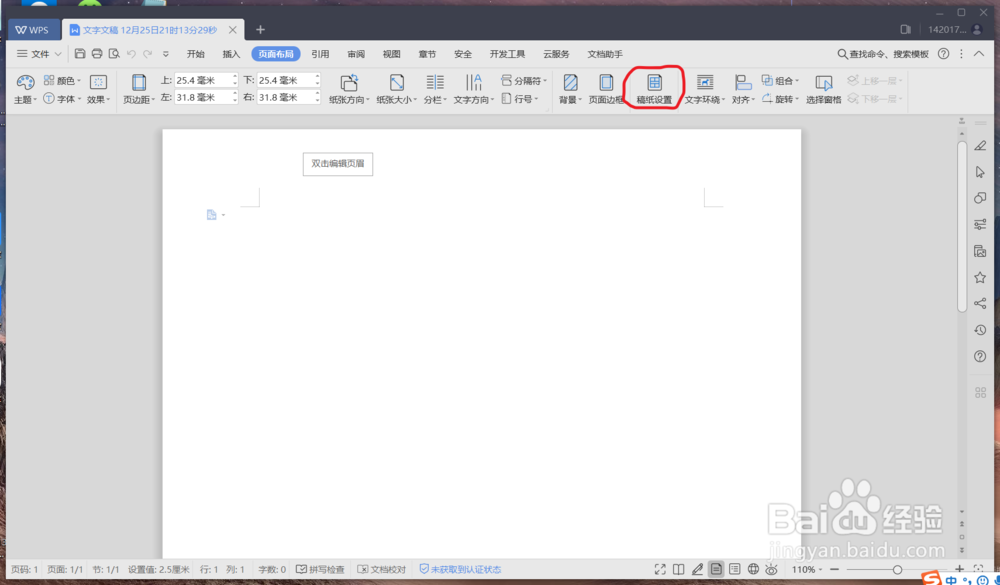
Task: Open the 文件 menu dropdown arrow
Action: (x=58, y=54)
